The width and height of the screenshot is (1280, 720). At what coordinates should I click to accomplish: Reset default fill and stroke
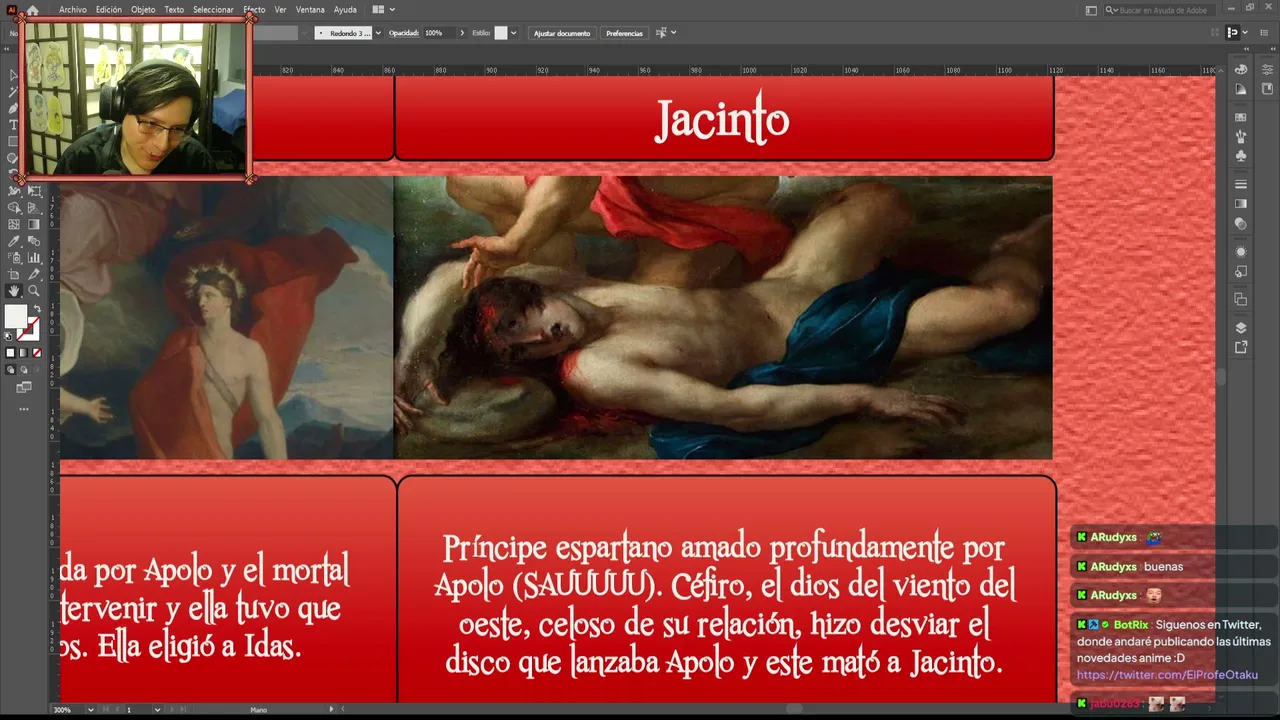coord(9,336)
